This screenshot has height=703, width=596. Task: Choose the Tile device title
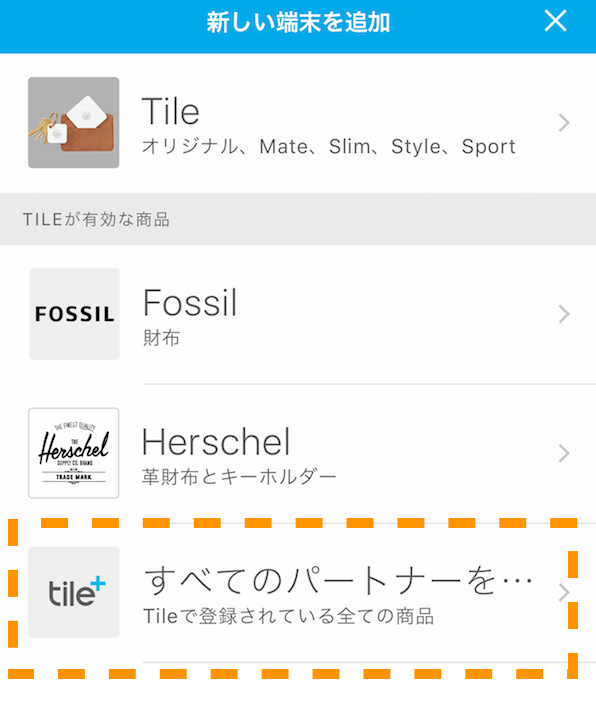click(x=171, y=111)
